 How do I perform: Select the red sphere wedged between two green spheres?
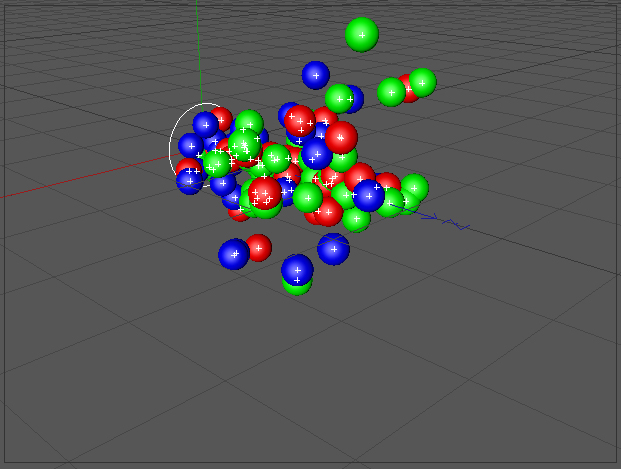pyautogui.click(x=408, y=89)
